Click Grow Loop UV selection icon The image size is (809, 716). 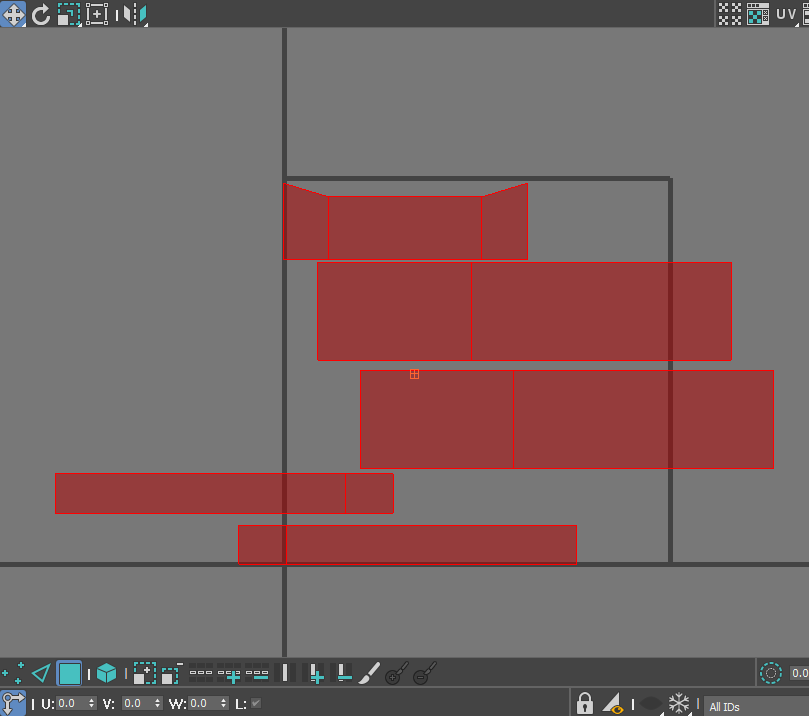click(229, 673)
